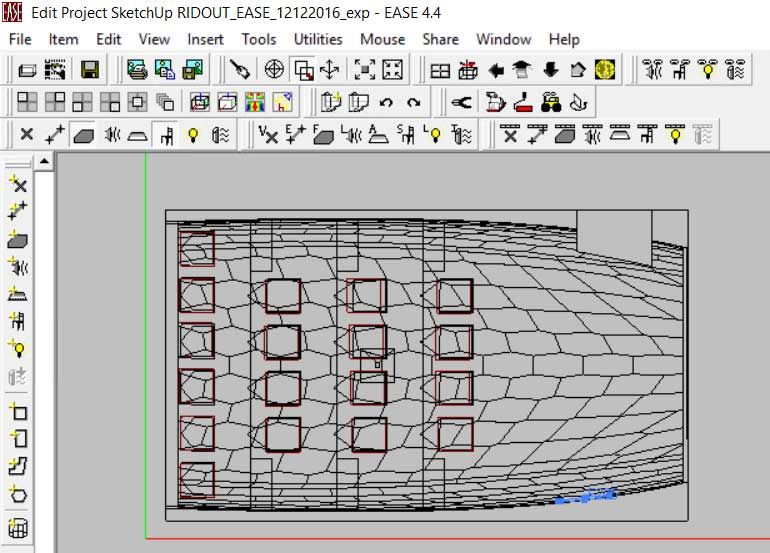Click the insert face icon in left sidebar
The image size is (770, 553).
(x=18, y=239)
